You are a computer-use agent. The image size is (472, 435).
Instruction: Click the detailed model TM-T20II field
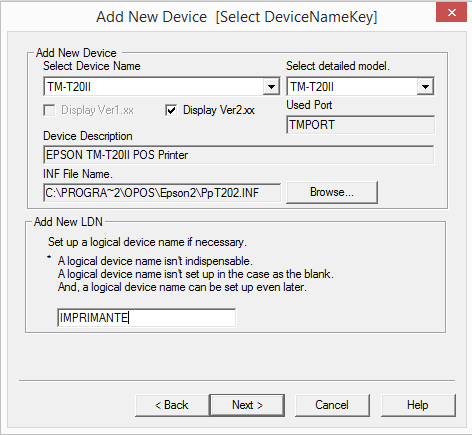(x=360, y=87)
